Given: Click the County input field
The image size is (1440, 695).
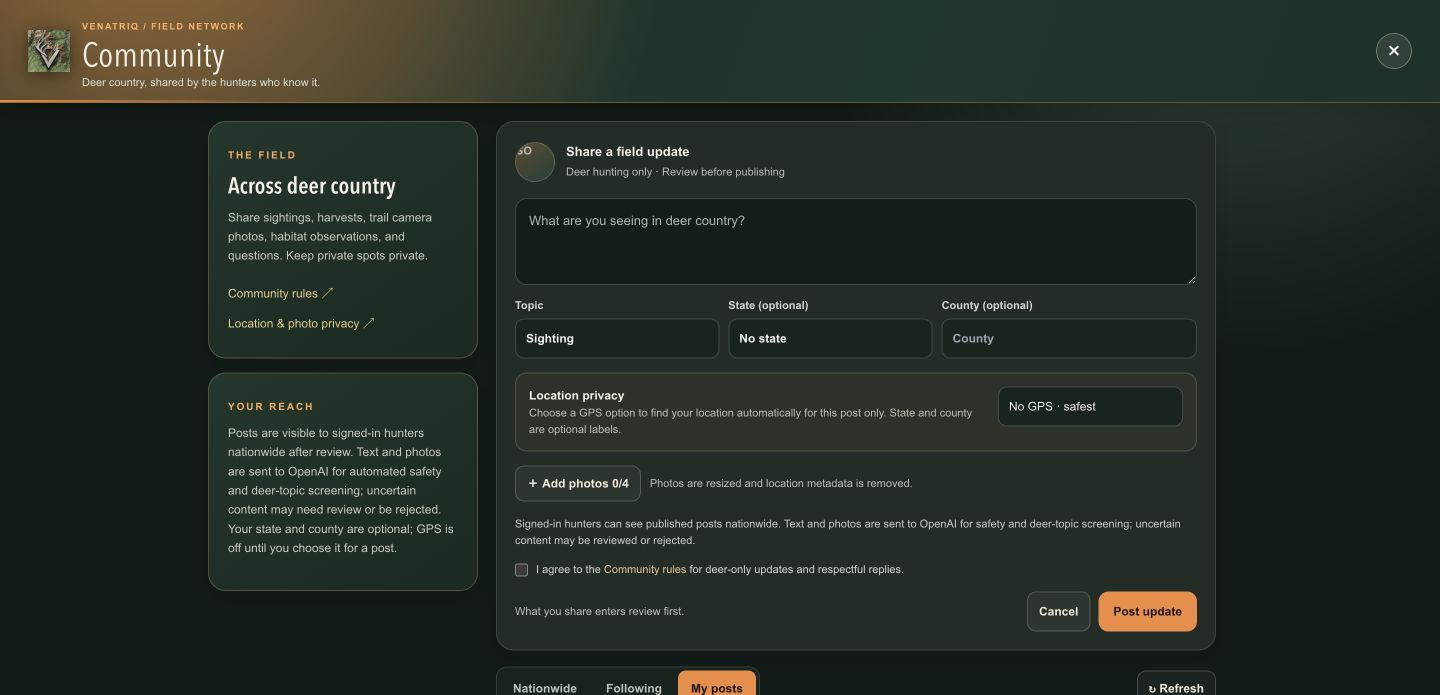Looking at the screenshot, I should pyautogui.click(x=1068, y=338).
